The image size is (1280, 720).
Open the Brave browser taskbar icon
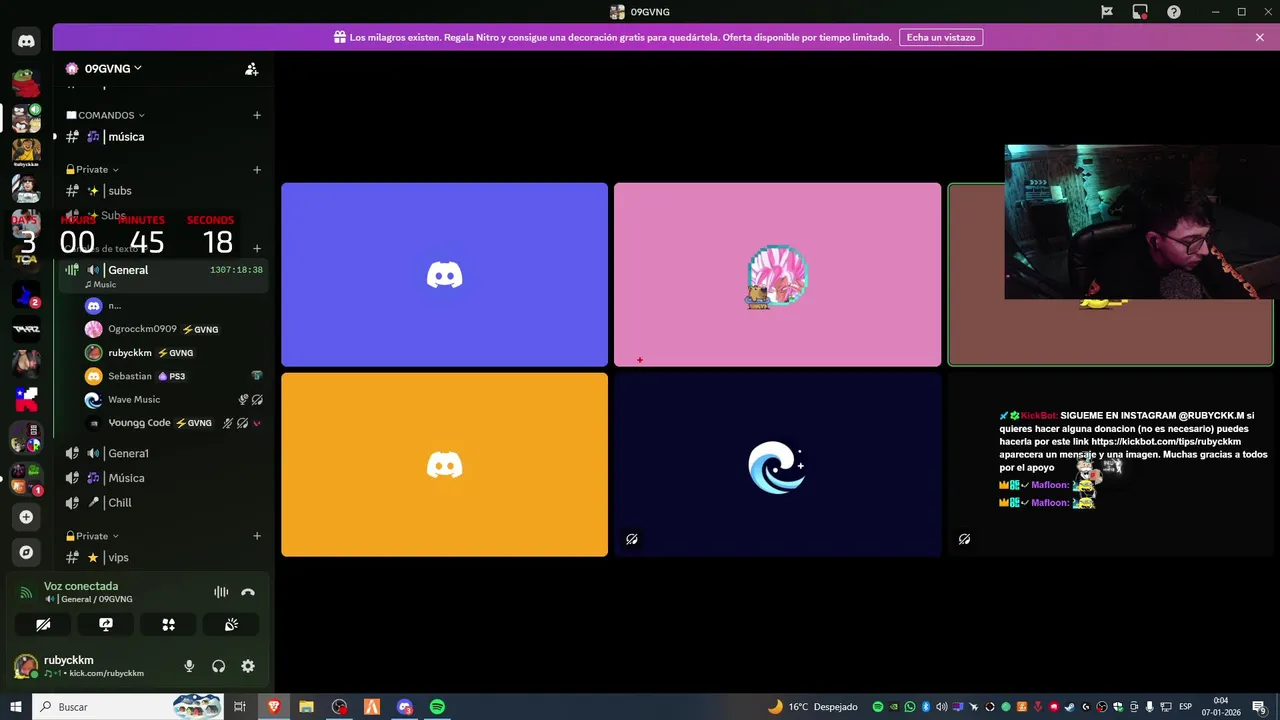point(274,707)
